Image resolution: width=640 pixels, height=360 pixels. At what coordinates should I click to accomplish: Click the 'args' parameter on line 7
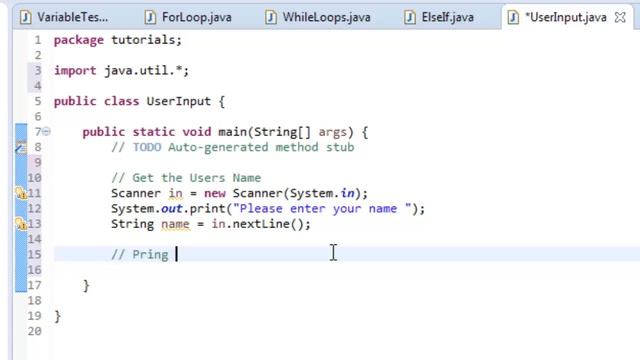[333, 132]
